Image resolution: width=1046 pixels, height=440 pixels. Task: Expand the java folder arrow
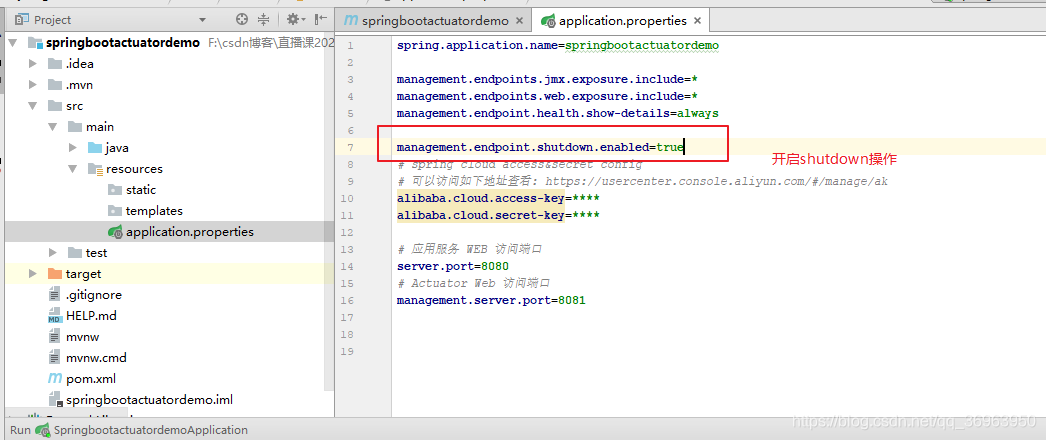point(73,147)
